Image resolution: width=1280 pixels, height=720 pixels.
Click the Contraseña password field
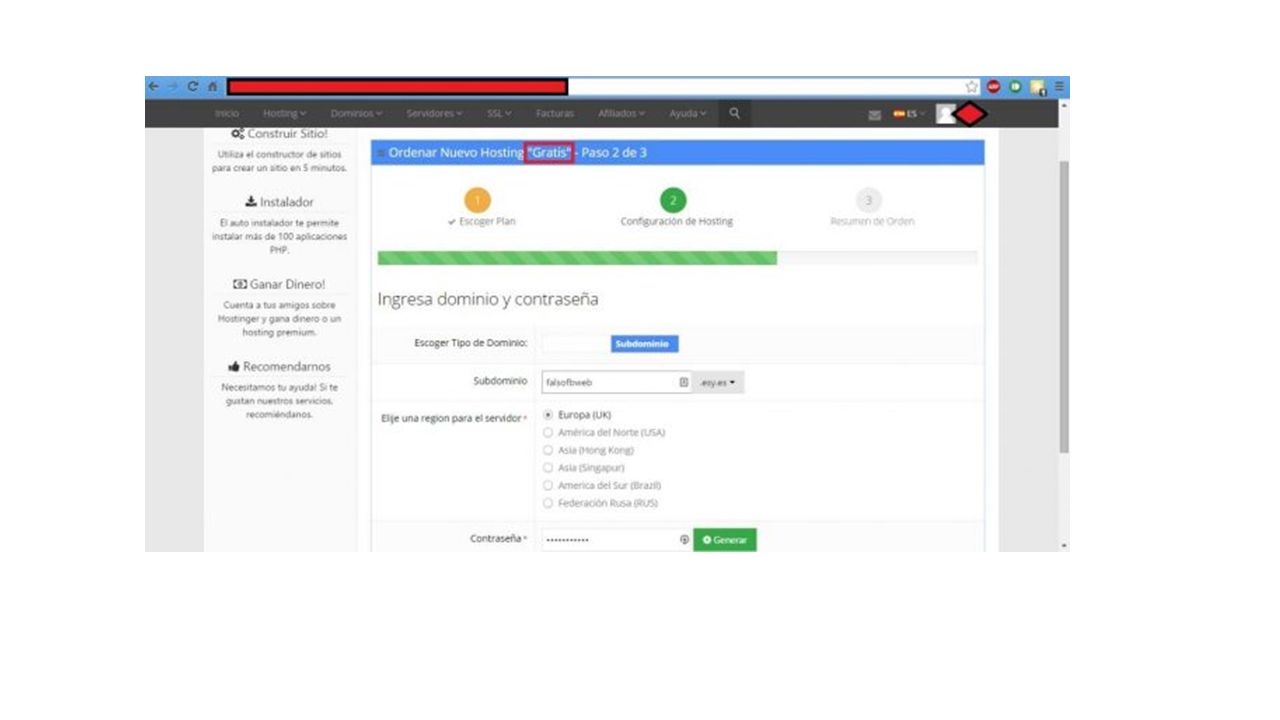617,540
